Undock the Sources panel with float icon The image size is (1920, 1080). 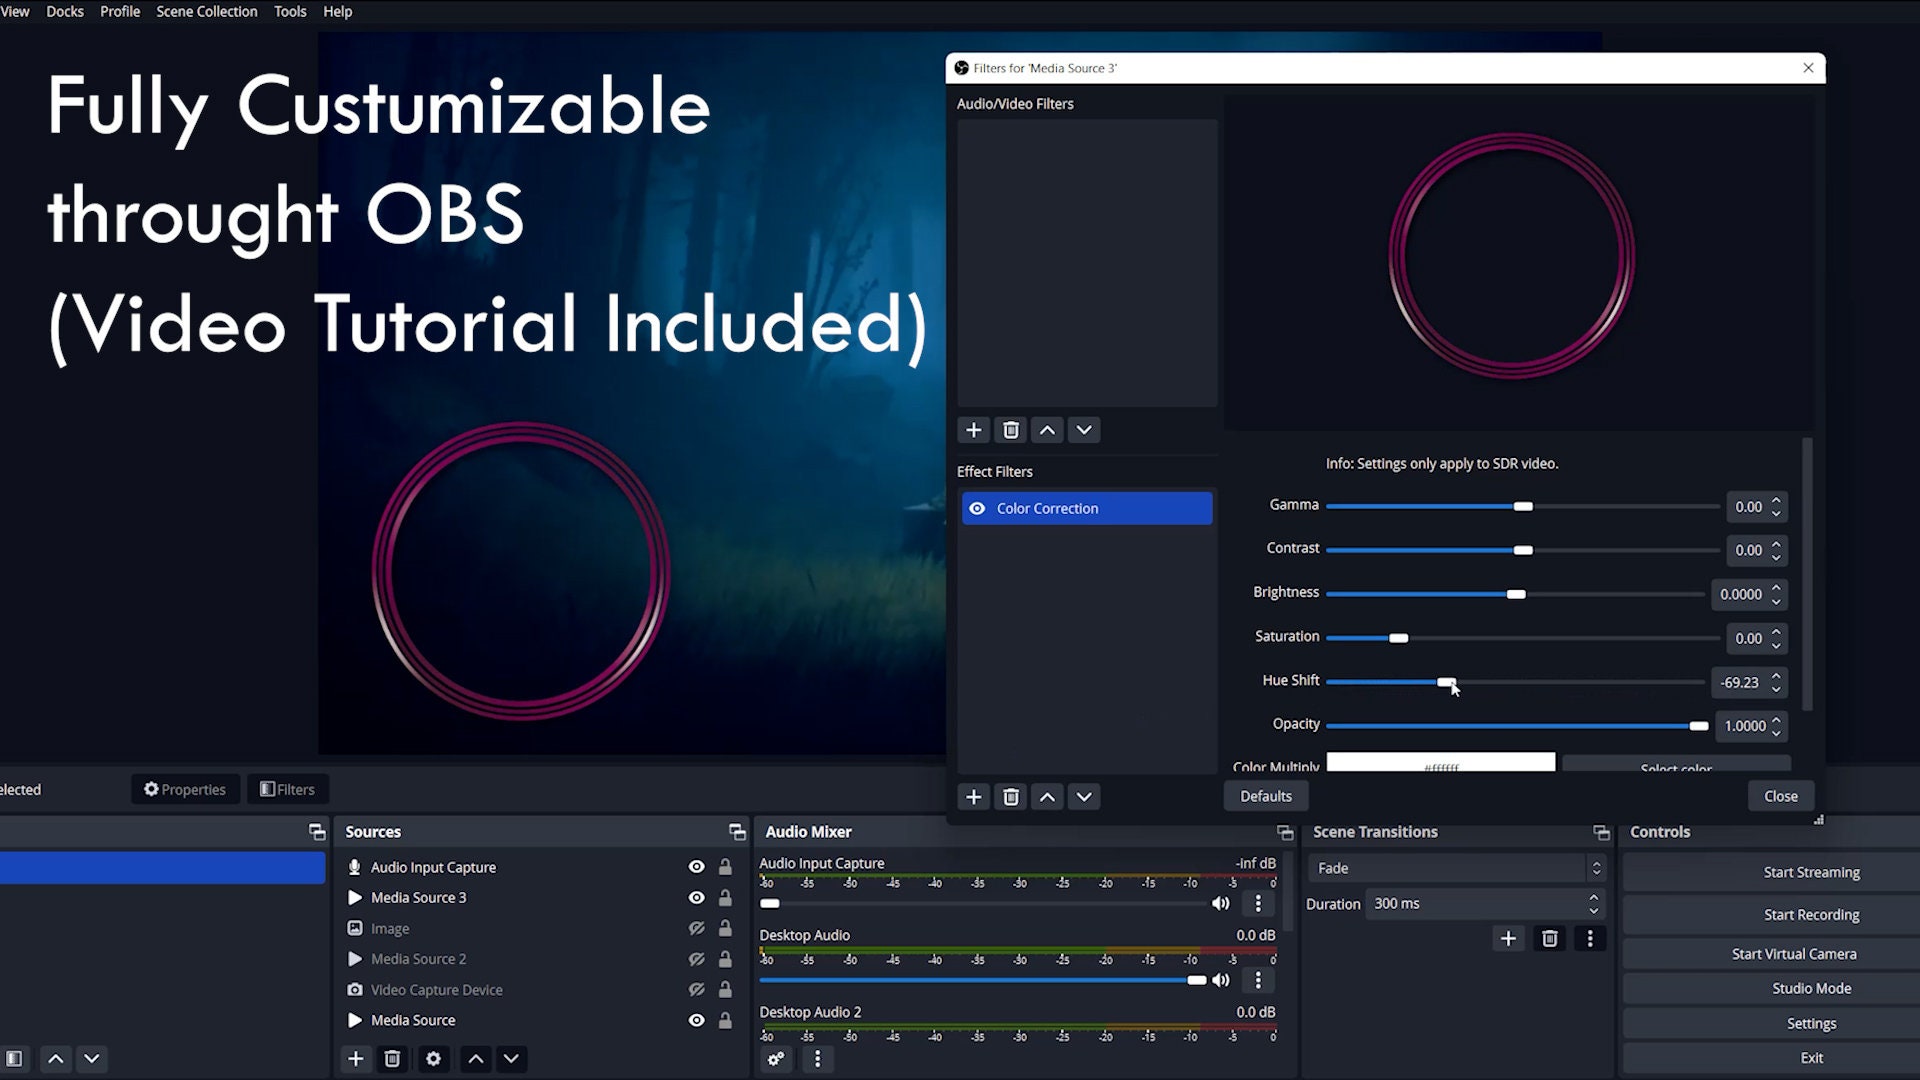click(x=737, y=832)
